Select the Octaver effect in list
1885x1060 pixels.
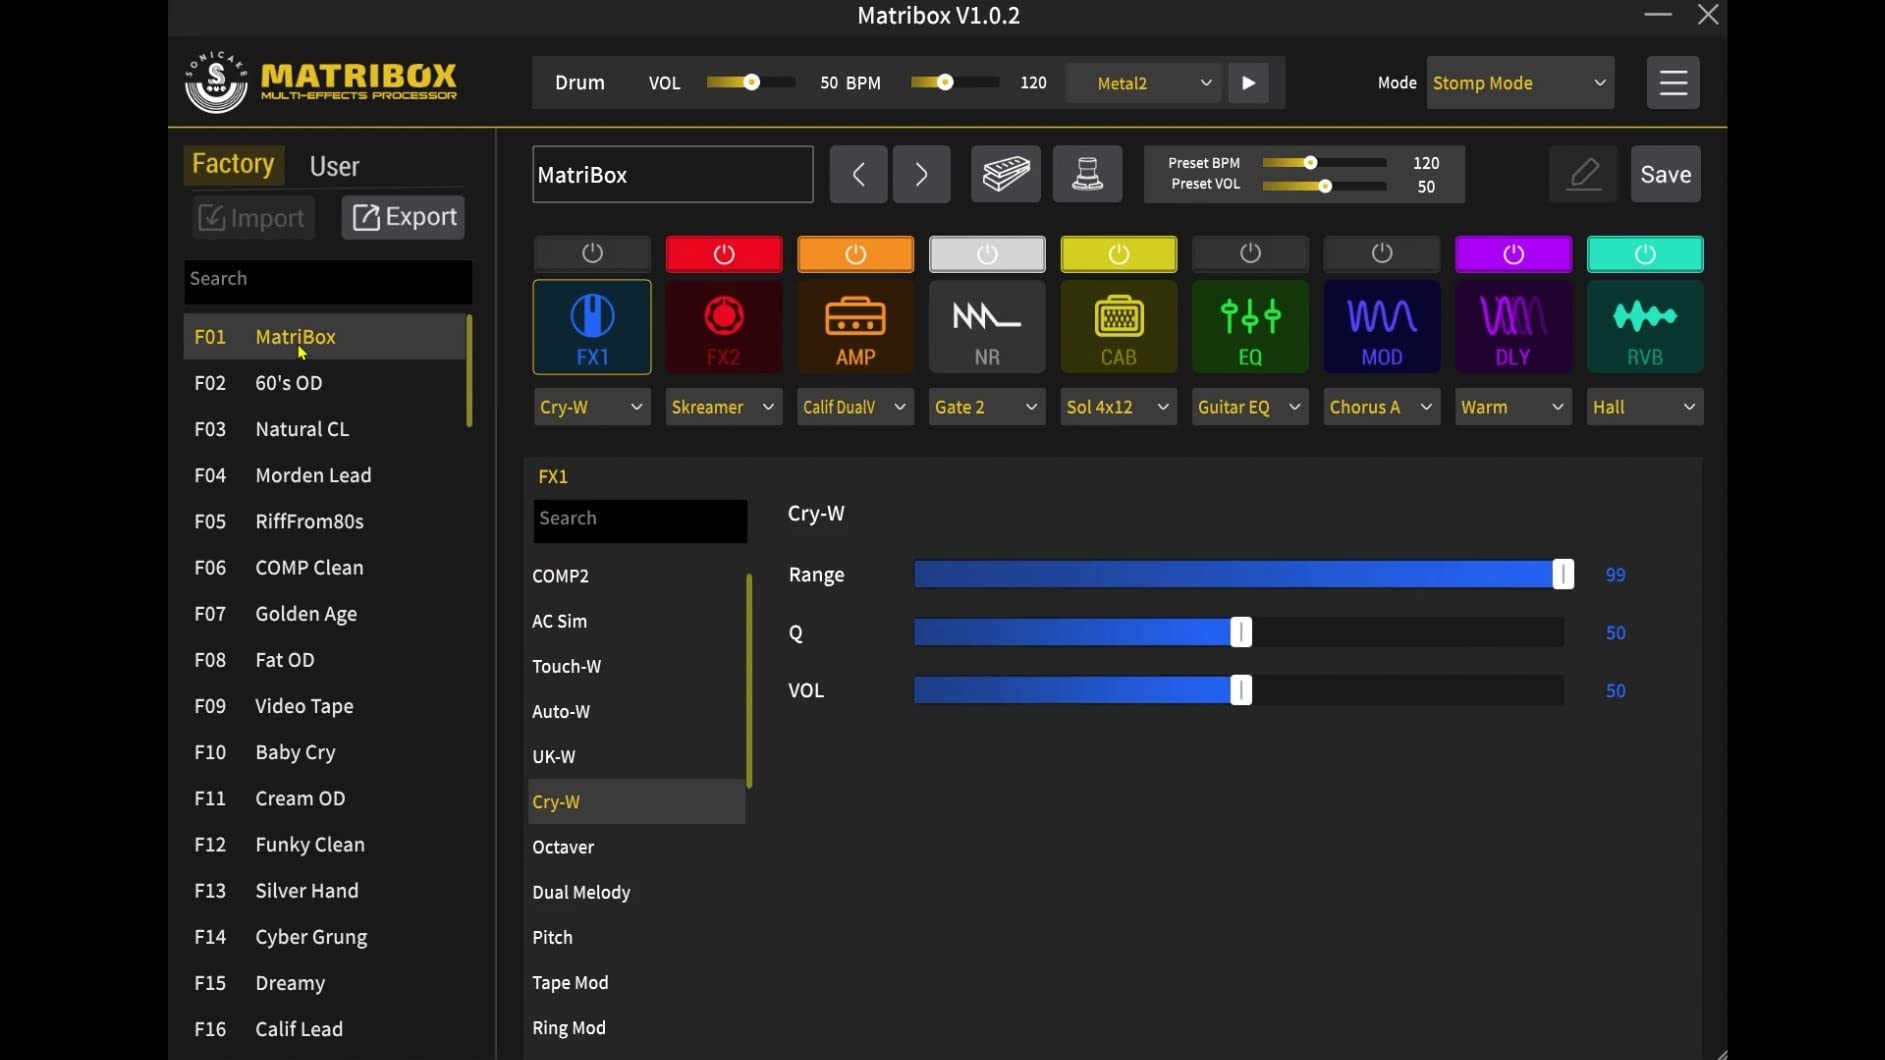636,847
